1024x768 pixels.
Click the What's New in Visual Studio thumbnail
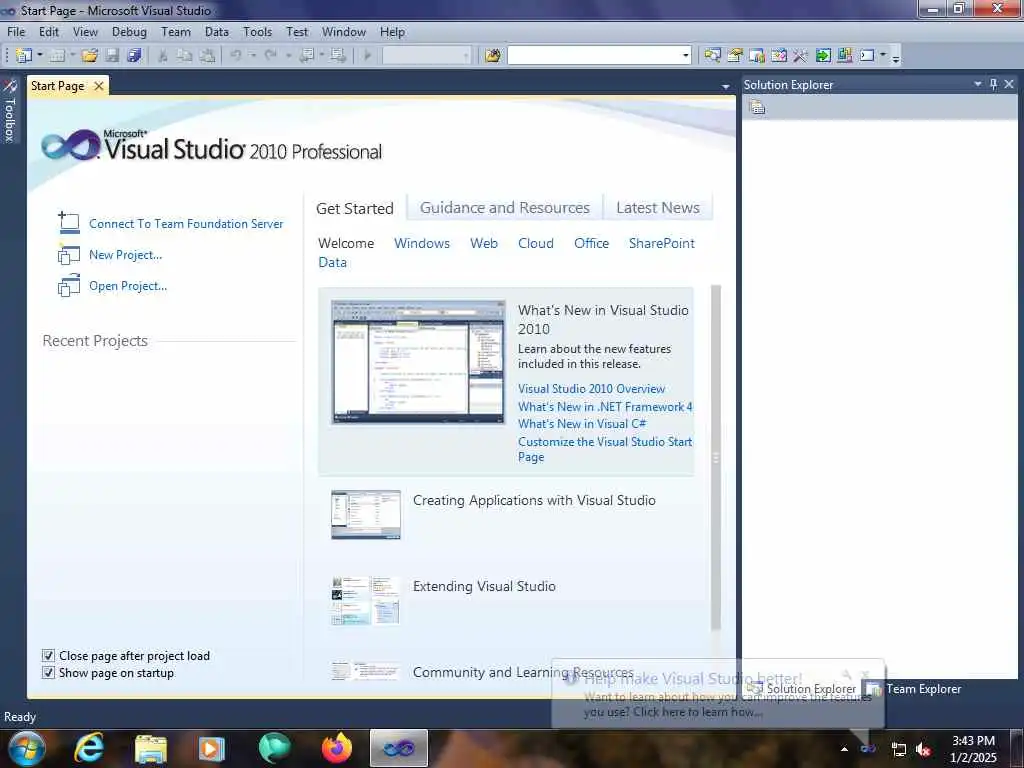click(x=418, y=362)
